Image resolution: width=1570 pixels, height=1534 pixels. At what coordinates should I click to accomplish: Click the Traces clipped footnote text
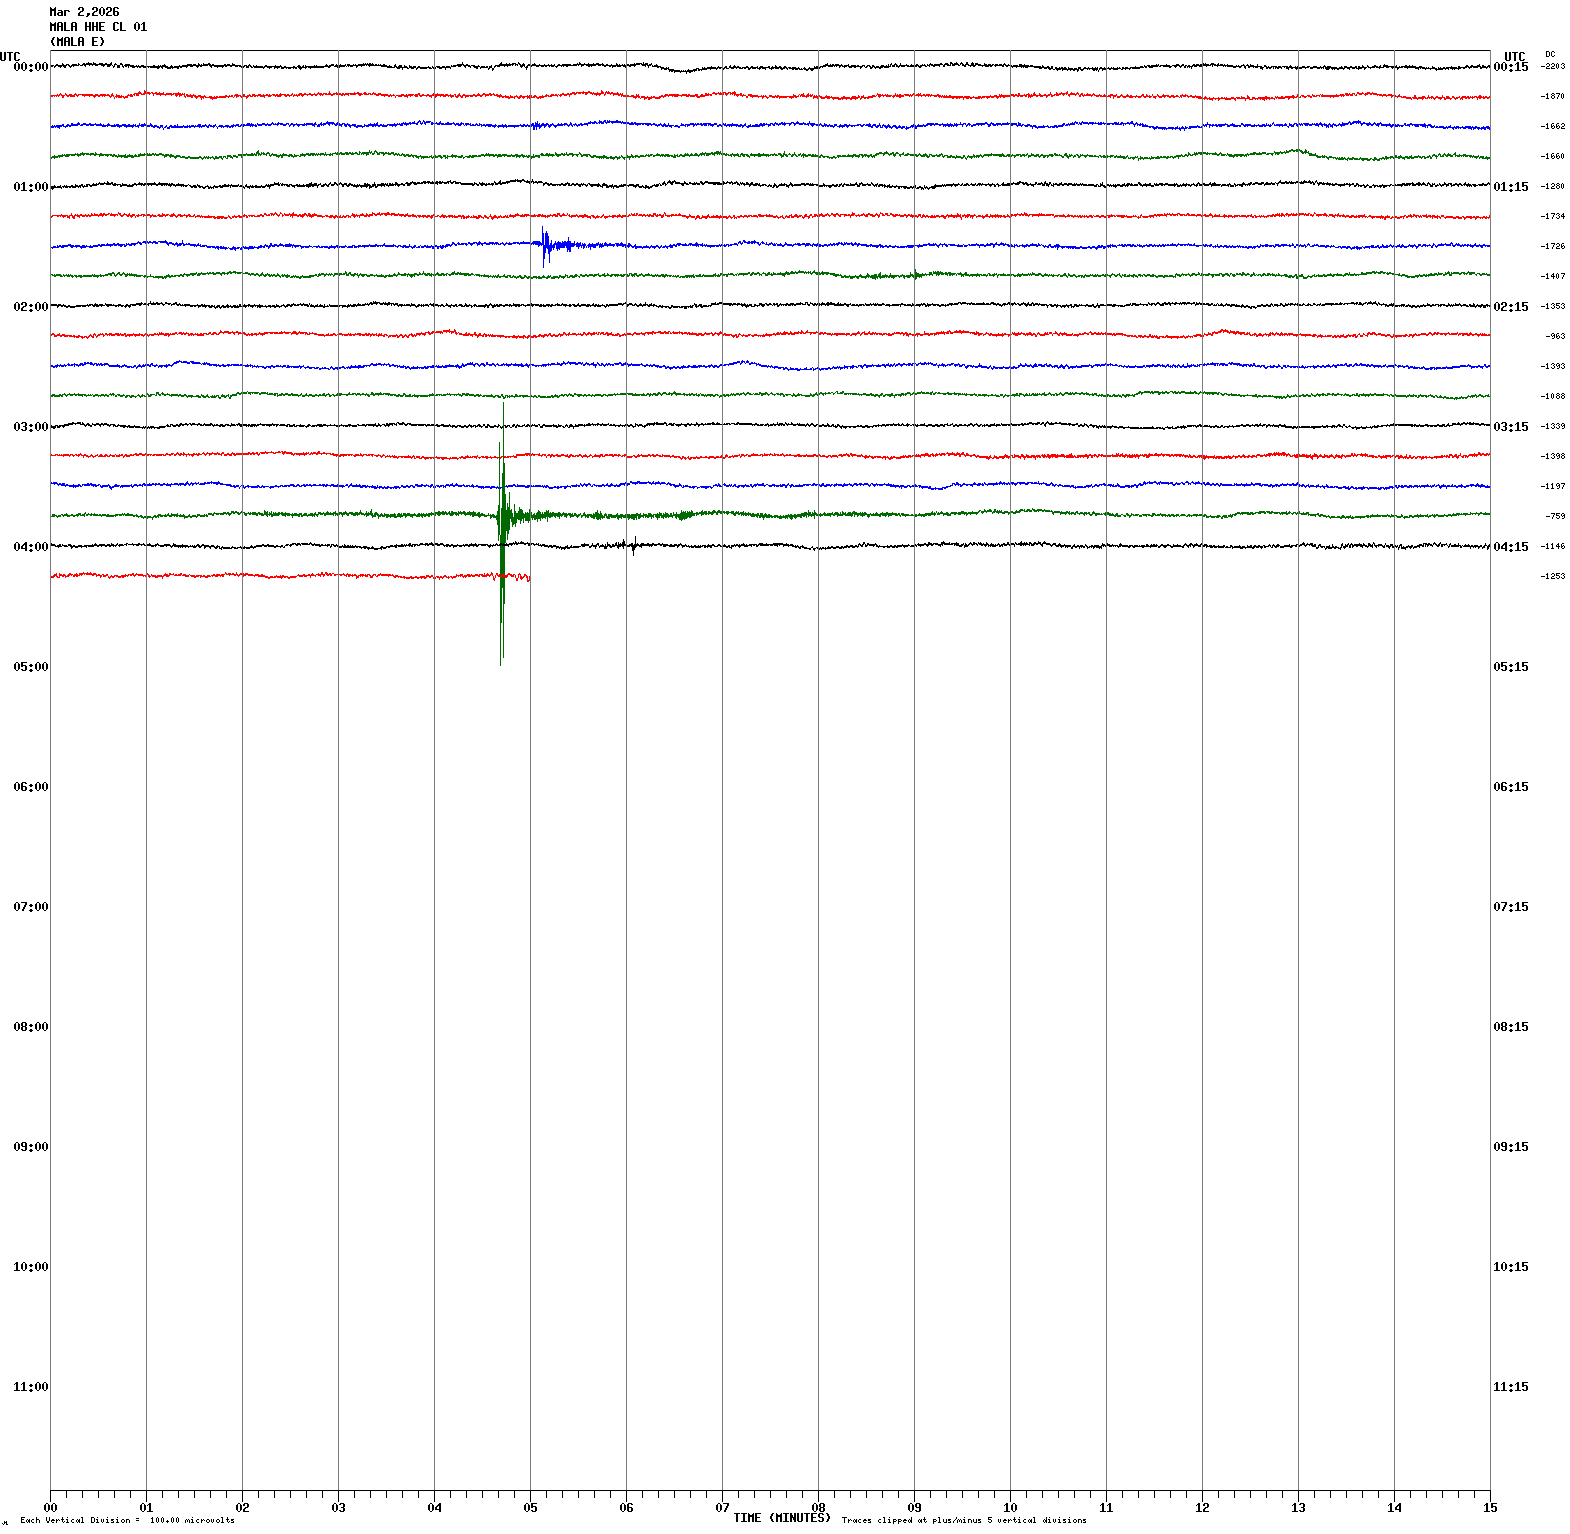pyautogui.click(x=964, y=1521)
